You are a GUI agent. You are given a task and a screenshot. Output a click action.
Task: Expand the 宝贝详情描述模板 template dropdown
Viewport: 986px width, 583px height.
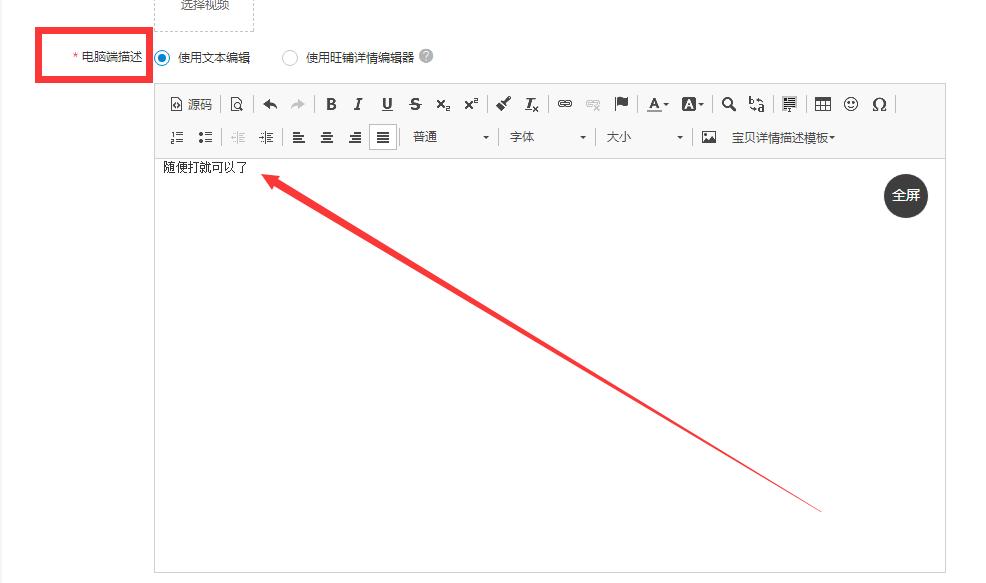click(x=783, y=138)
